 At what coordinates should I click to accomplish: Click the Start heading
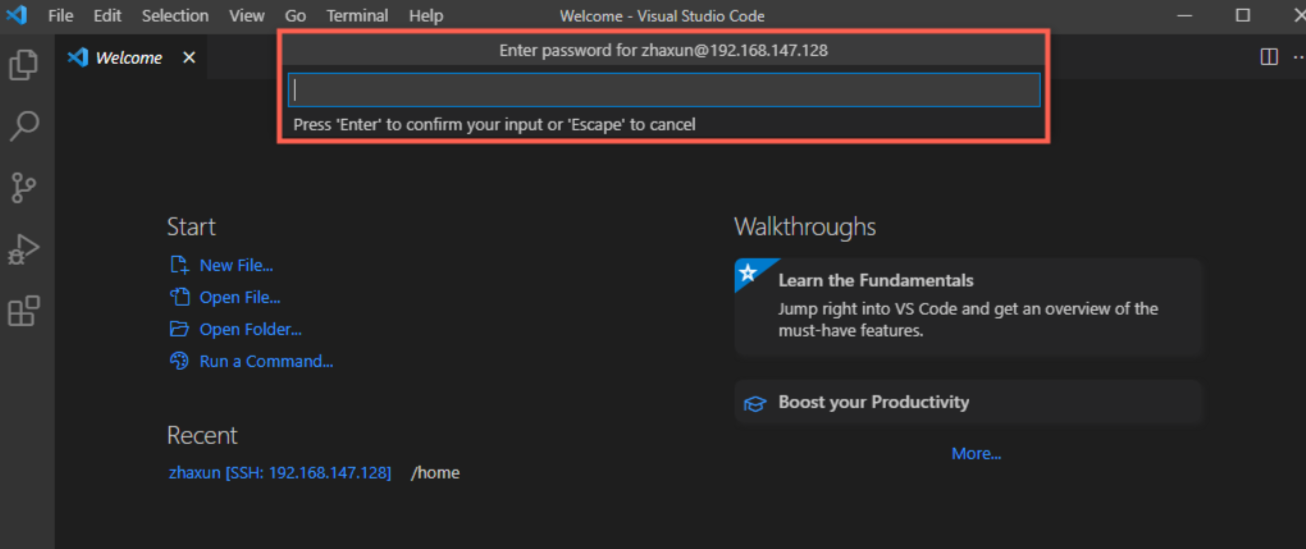pyautogui.click(x=191, y=227)
